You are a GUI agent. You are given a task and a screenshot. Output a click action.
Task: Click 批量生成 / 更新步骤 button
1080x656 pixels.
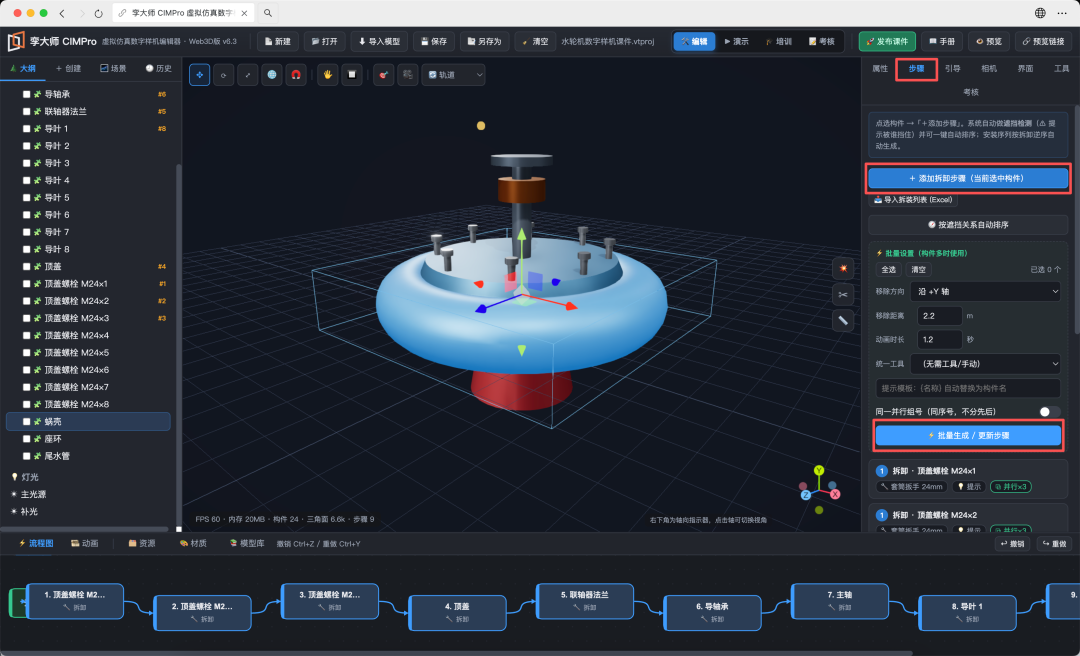click(968, 435)
